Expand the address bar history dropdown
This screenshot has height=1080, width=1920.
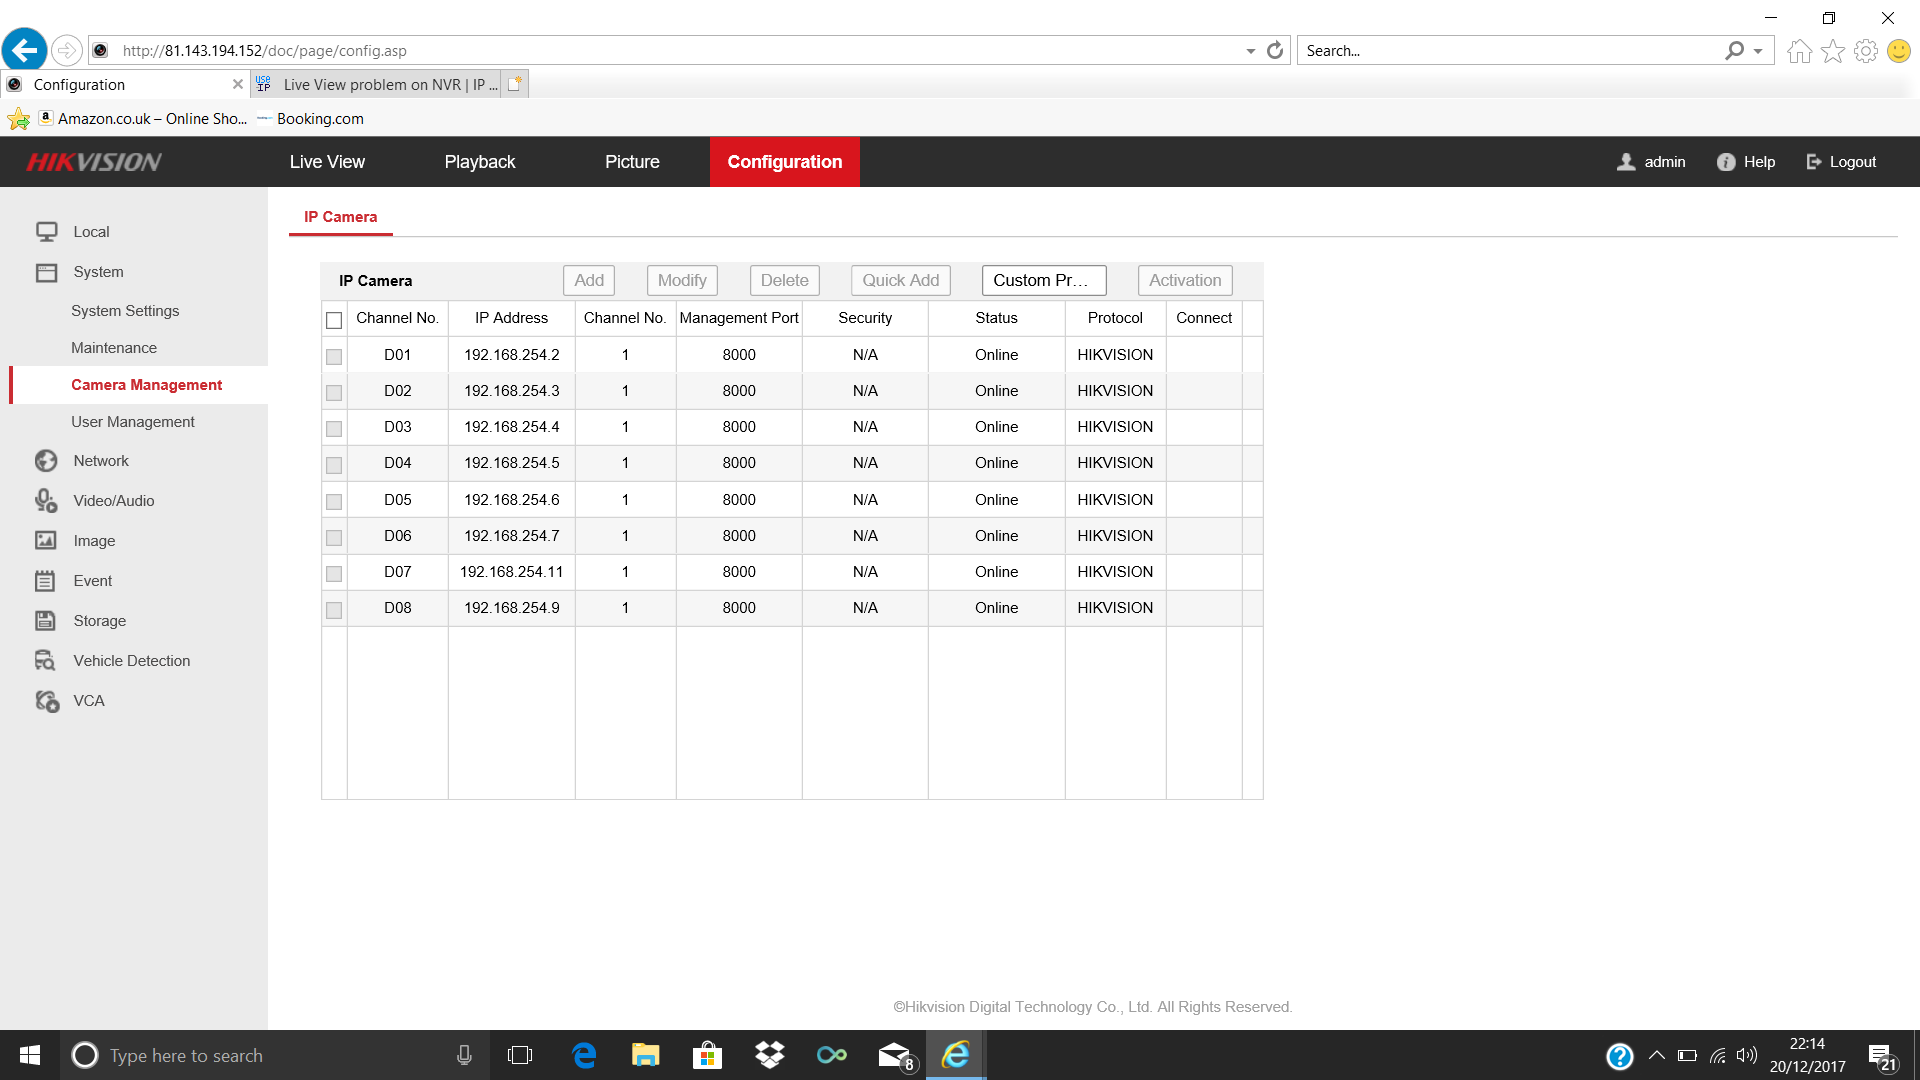[1250, 51]
